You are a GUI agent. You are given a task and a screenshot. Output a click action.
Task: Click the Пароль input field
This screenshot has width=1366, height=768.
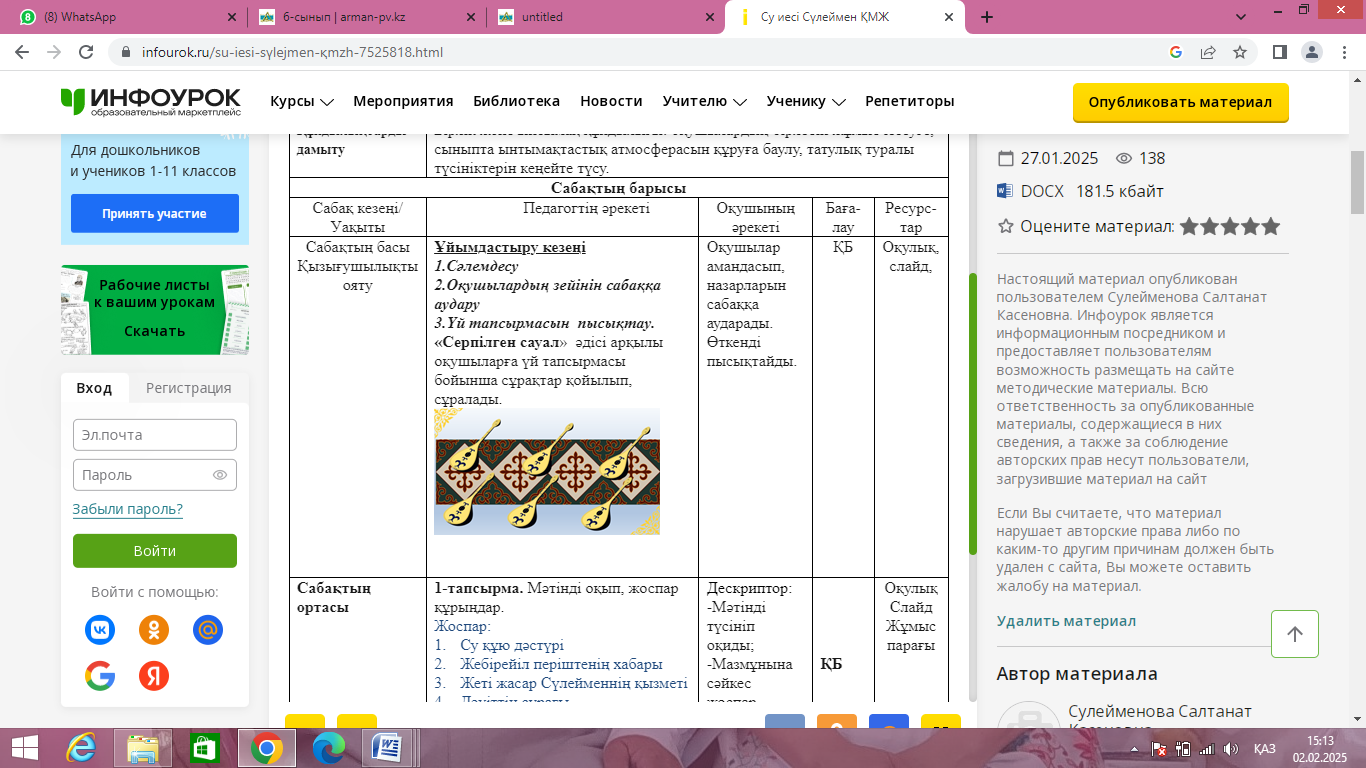pos(154,475)
